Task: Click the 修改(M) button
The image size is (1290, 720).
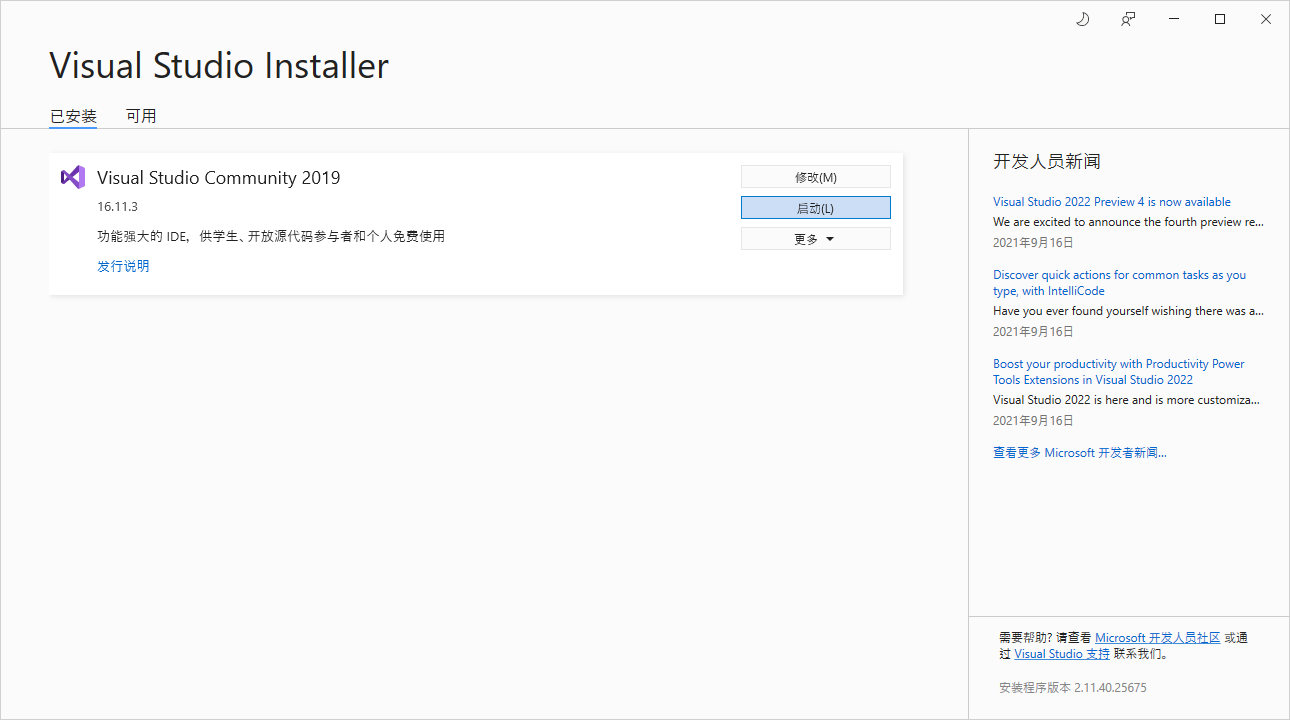Action: [x=815, y=176]
